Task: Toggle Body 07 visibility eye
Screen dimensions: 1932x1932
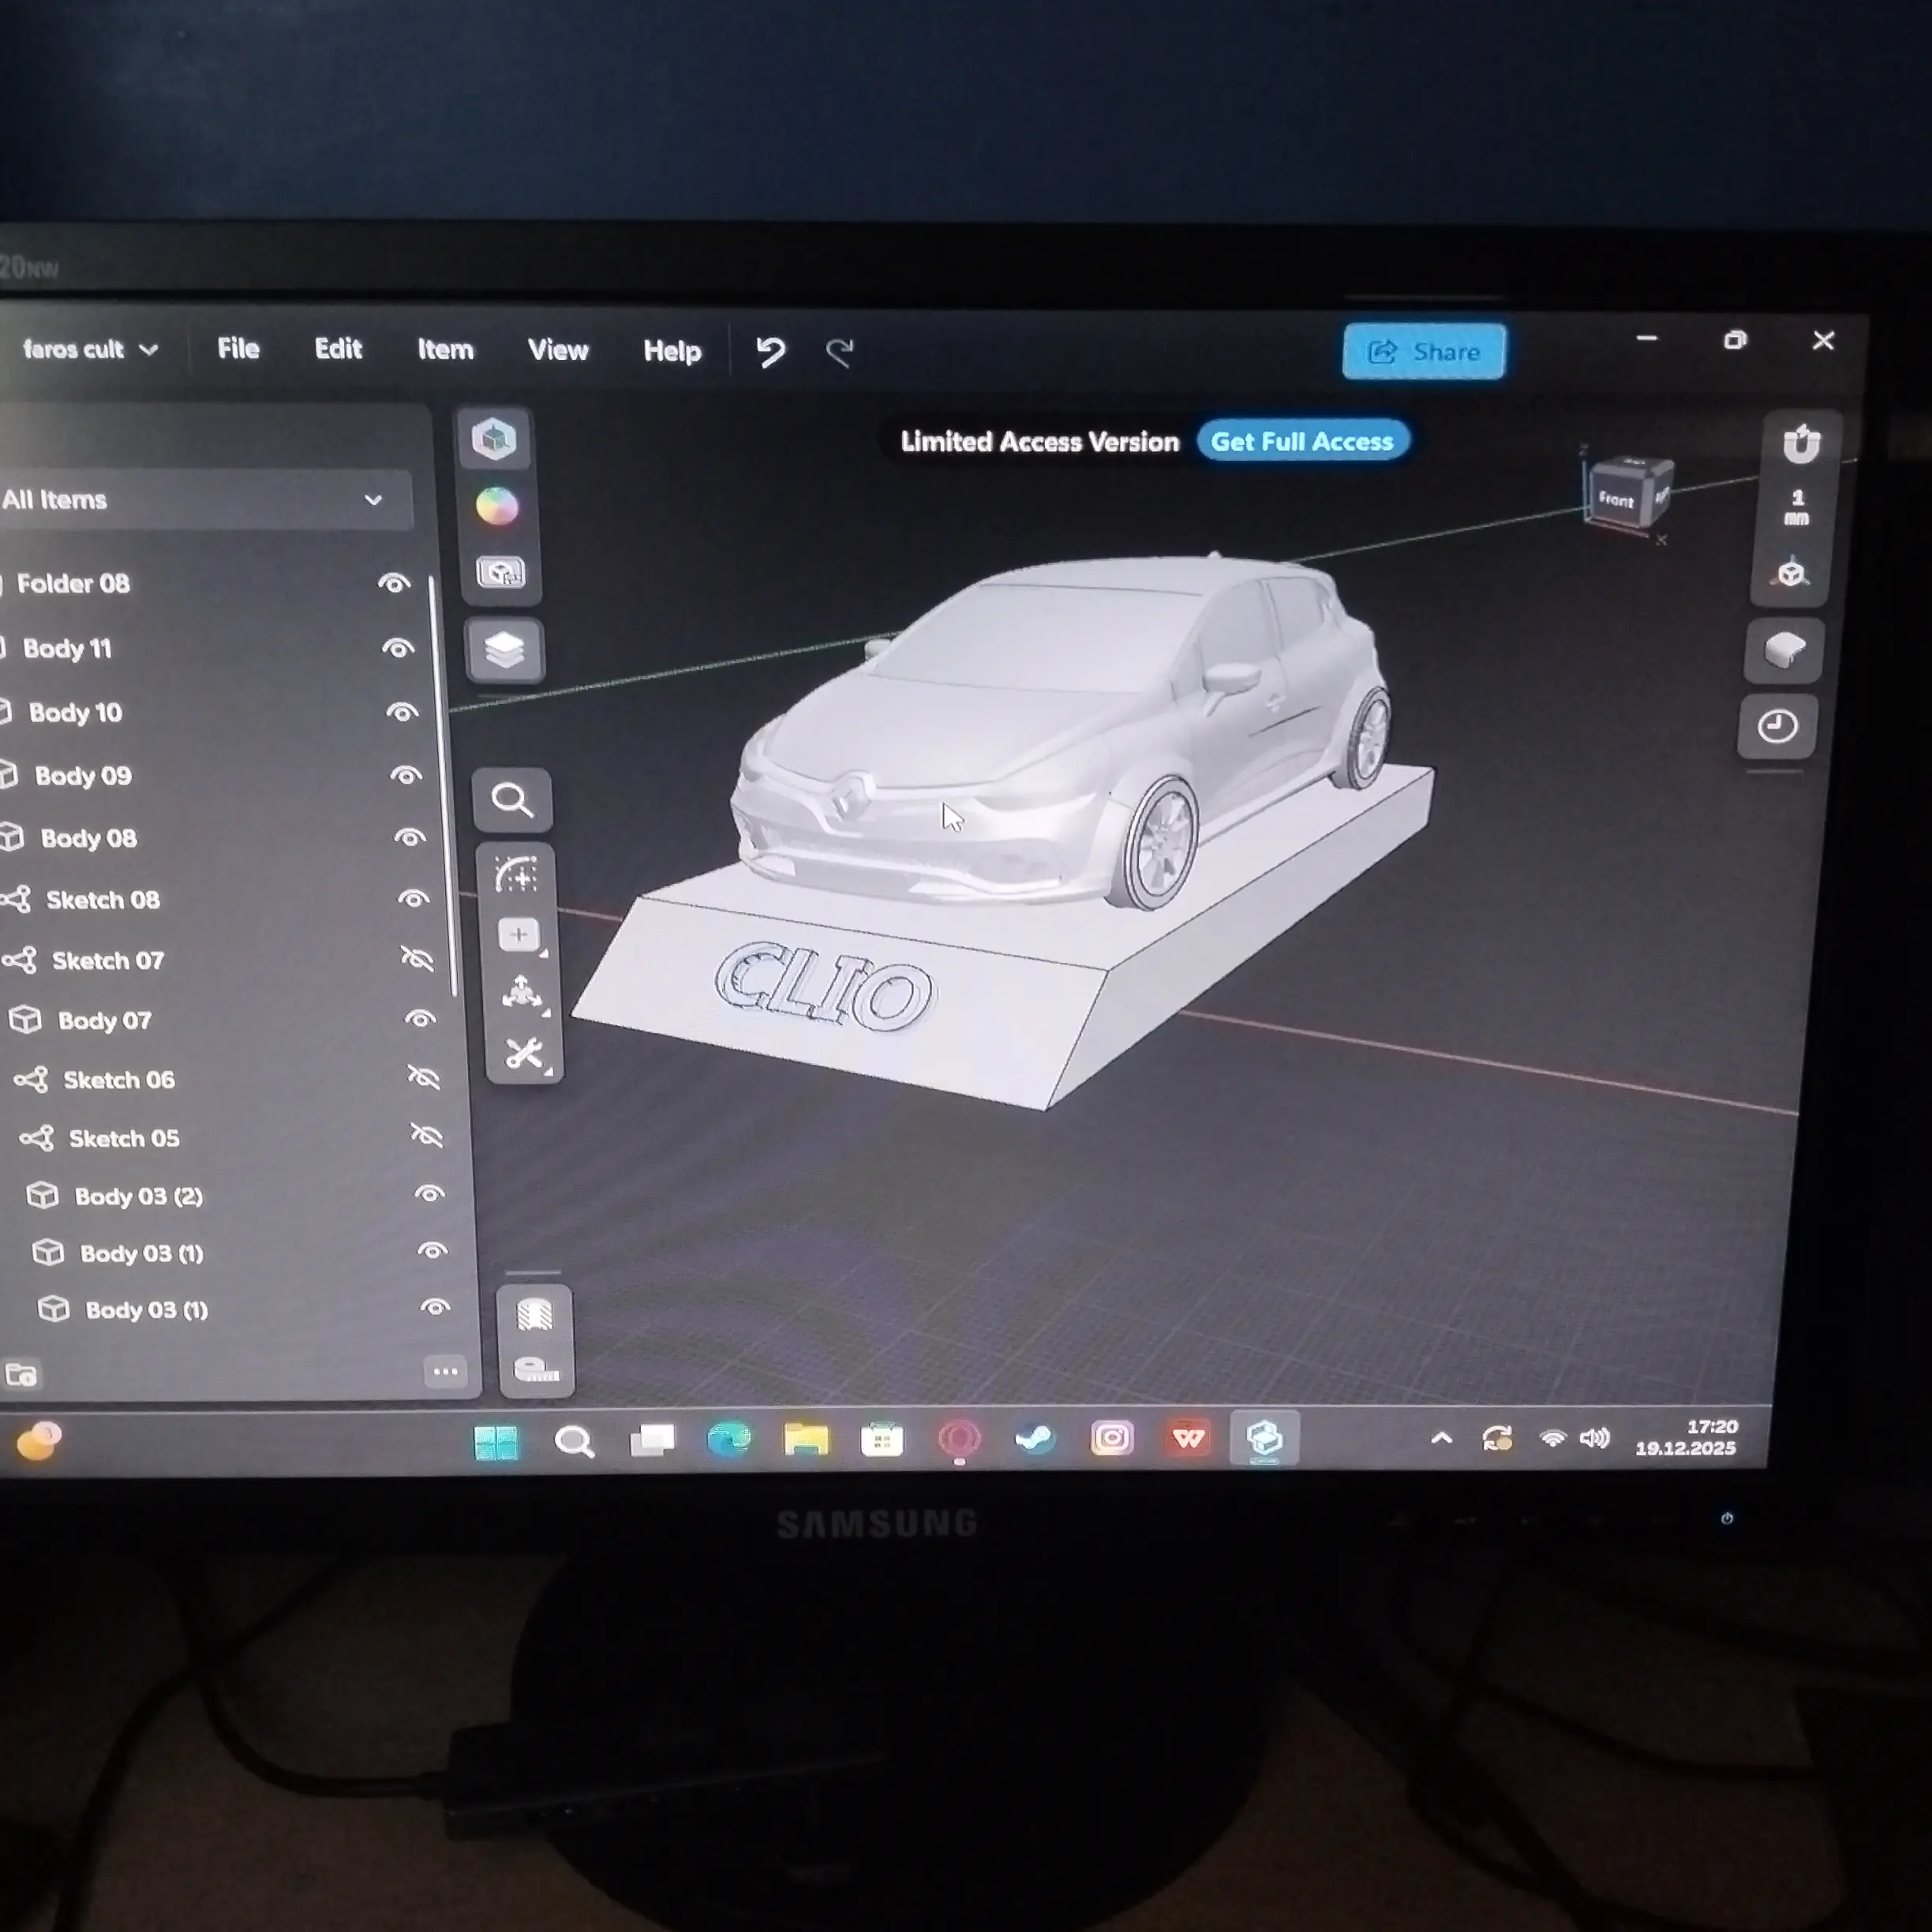Action: point(421,1019)
